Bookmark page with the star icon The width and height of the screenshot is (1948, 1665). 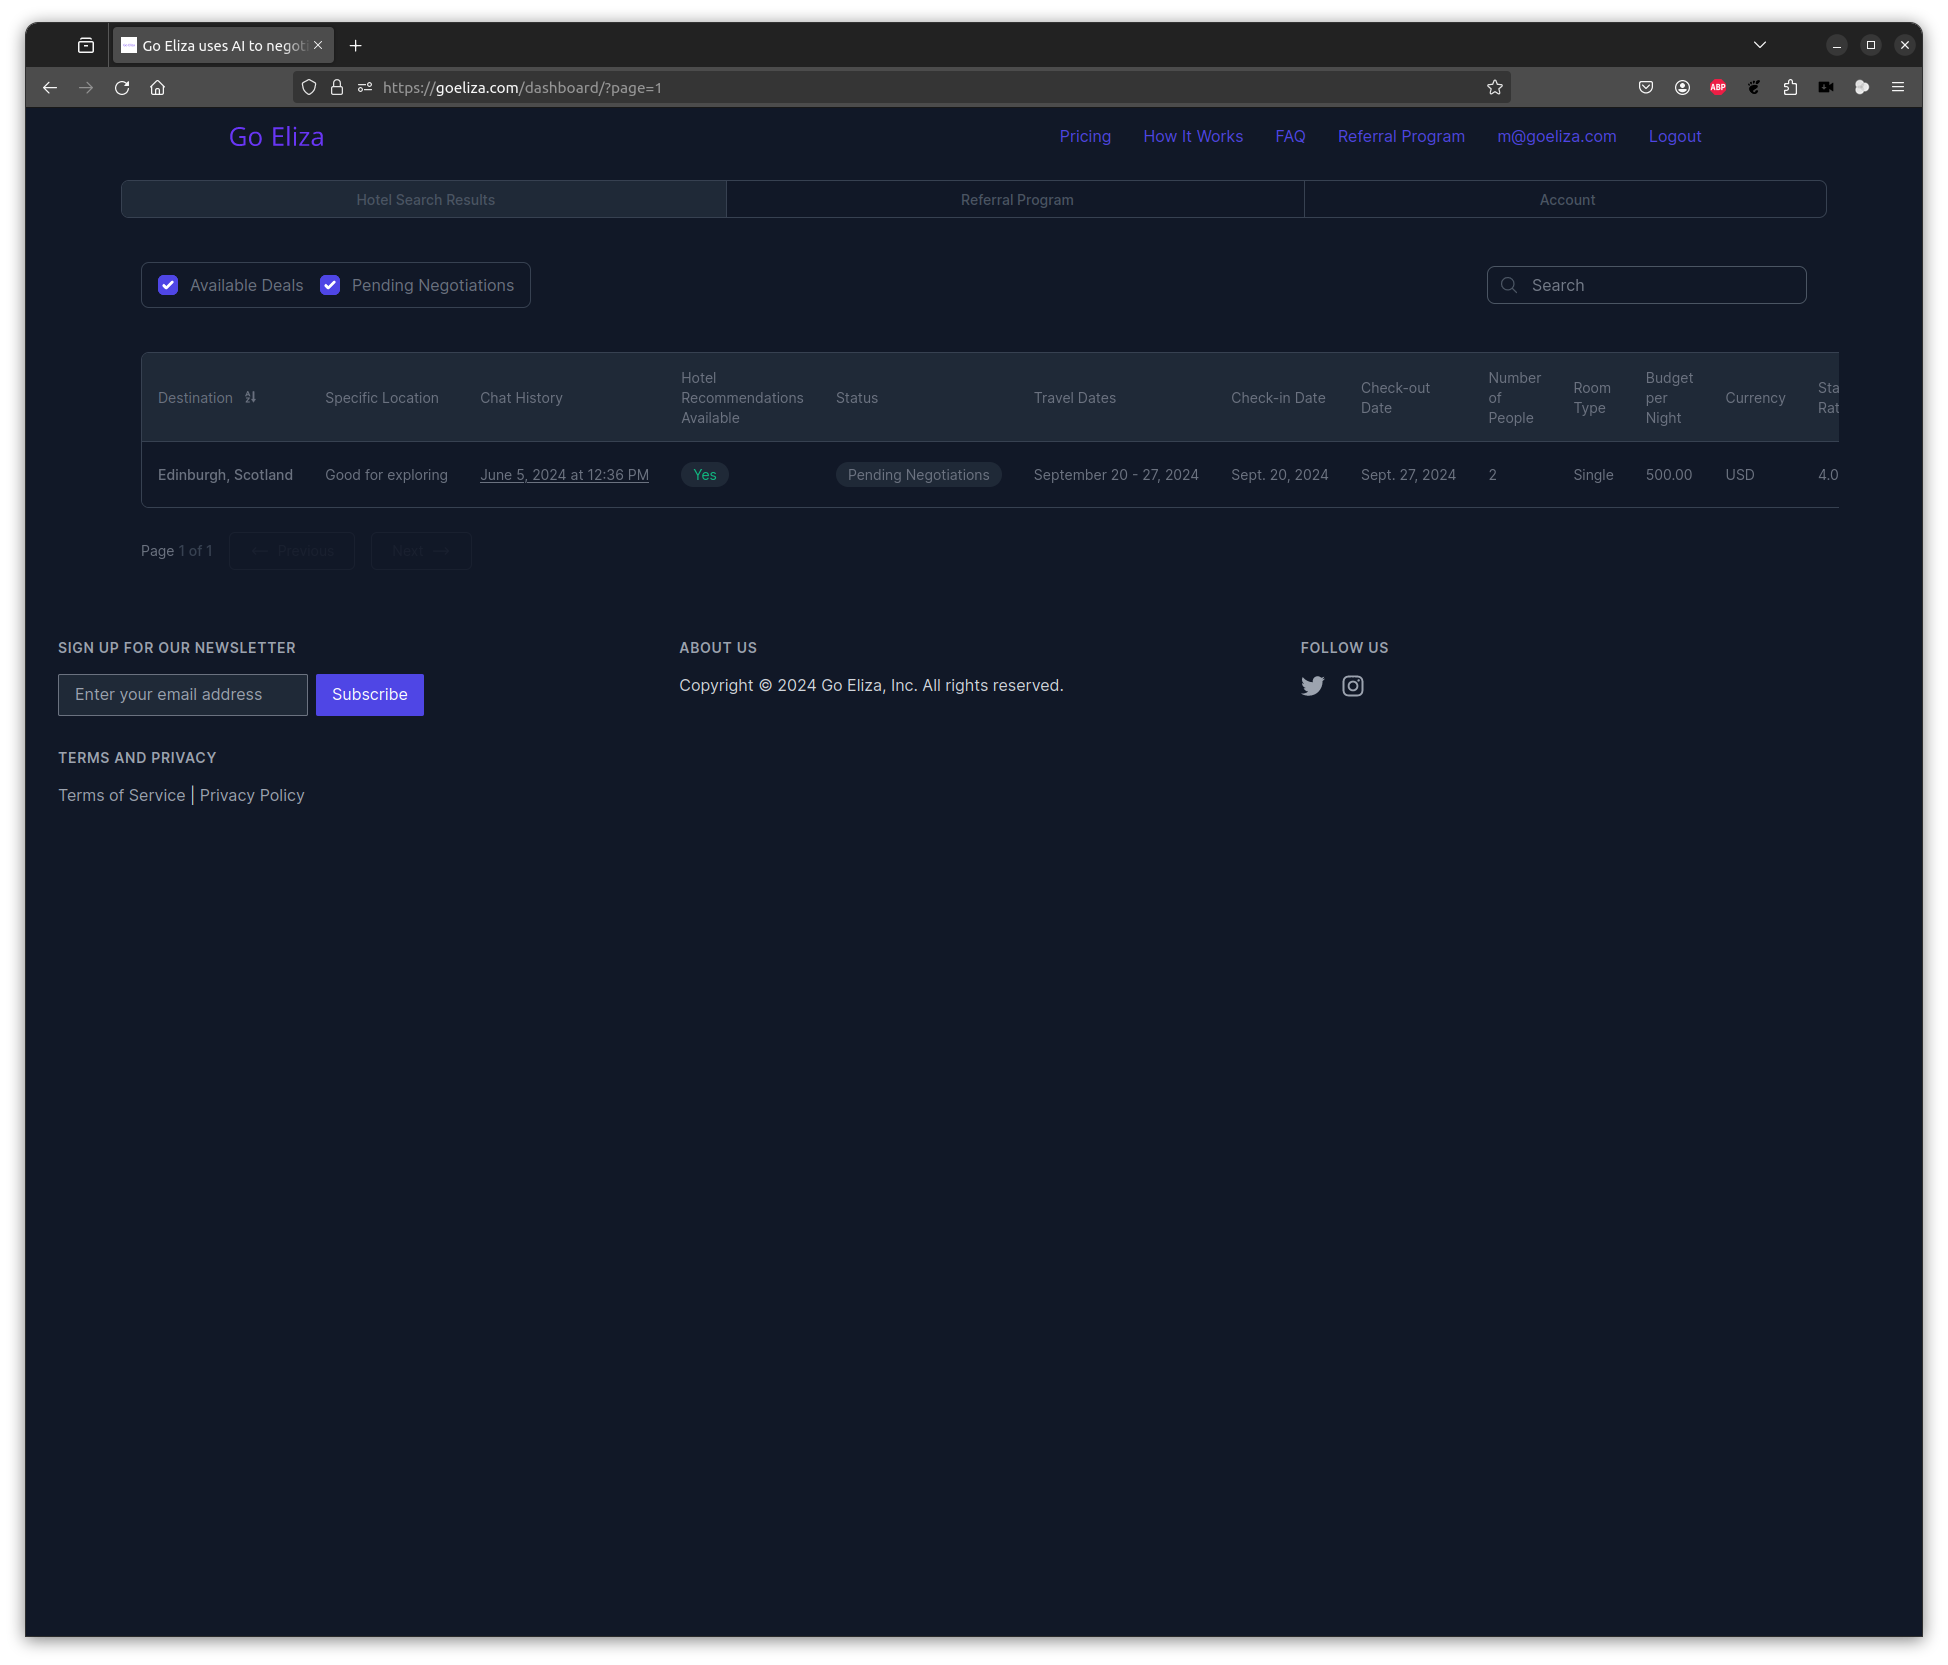[1494, 87]
